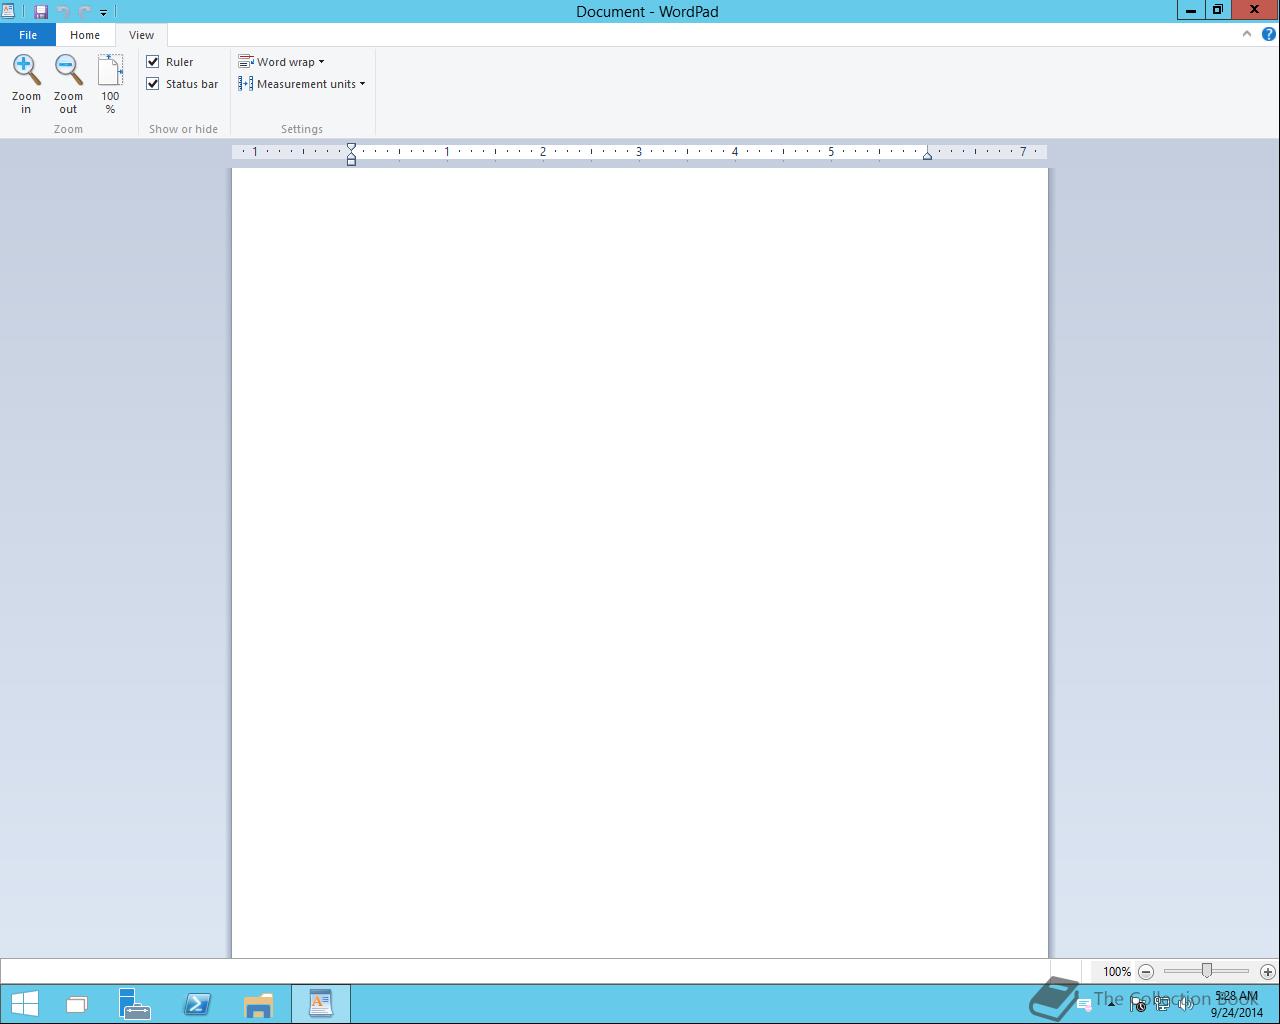Viewport: 1280px width, 1024px height.
Task: Open the taskbar clock showing 9/24/2014
Action: click(x=1237, y=1004)
